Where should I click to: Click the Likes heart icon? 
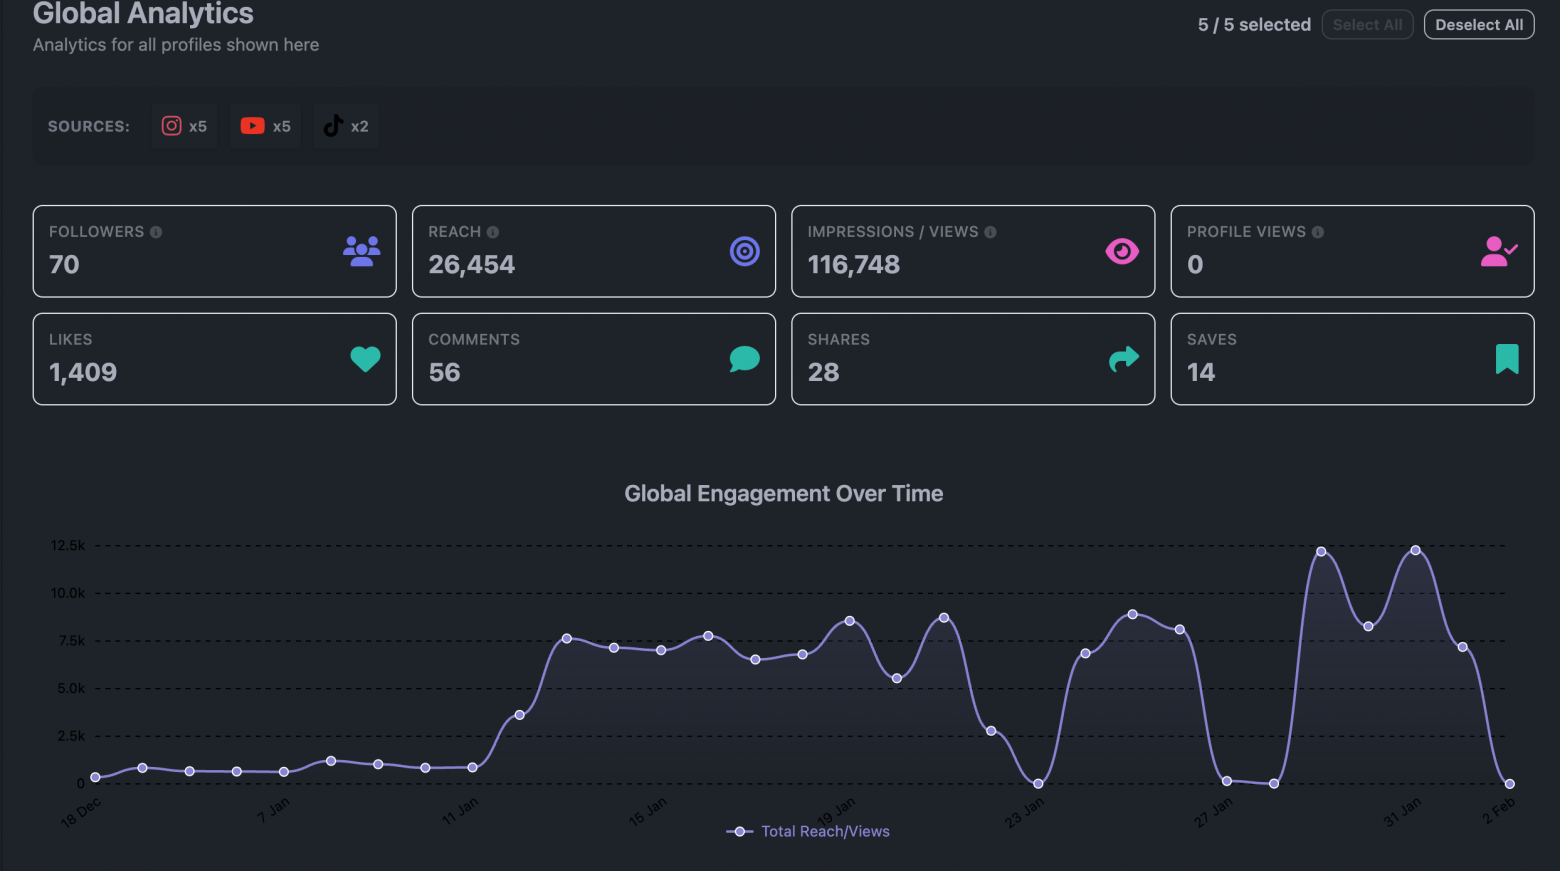[365, 359]
